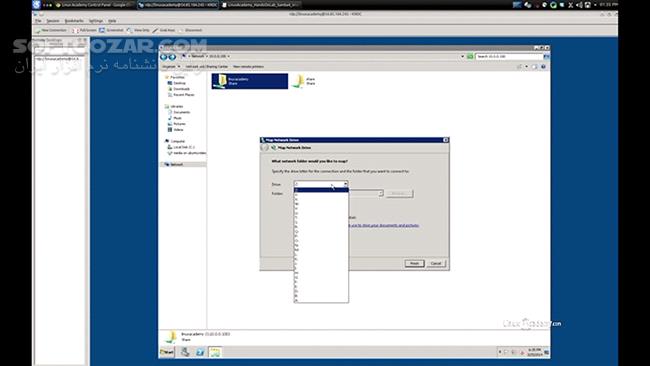Open the KRDC File menu

pos(38,21)
